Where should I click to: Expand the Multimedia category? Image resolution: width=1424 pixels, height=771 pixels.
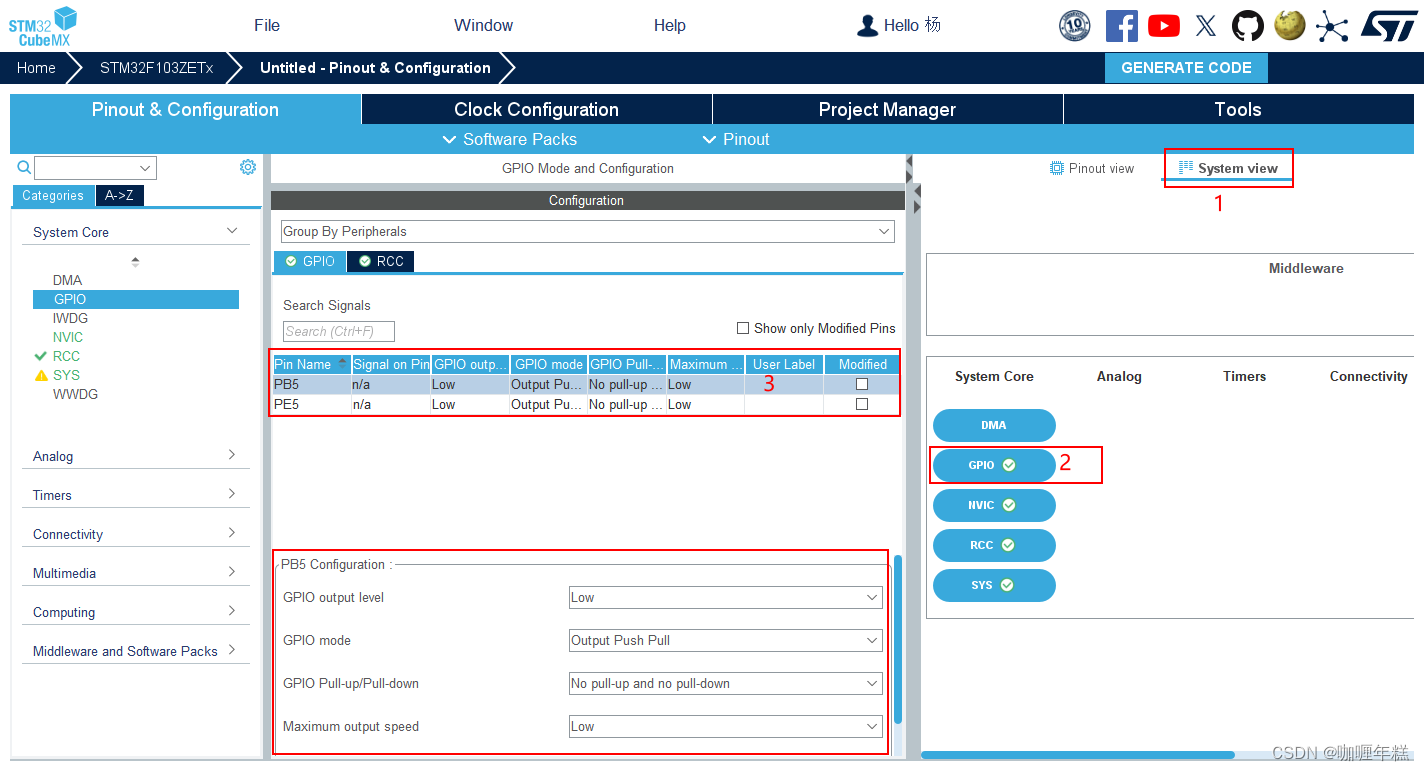[135, 573]
